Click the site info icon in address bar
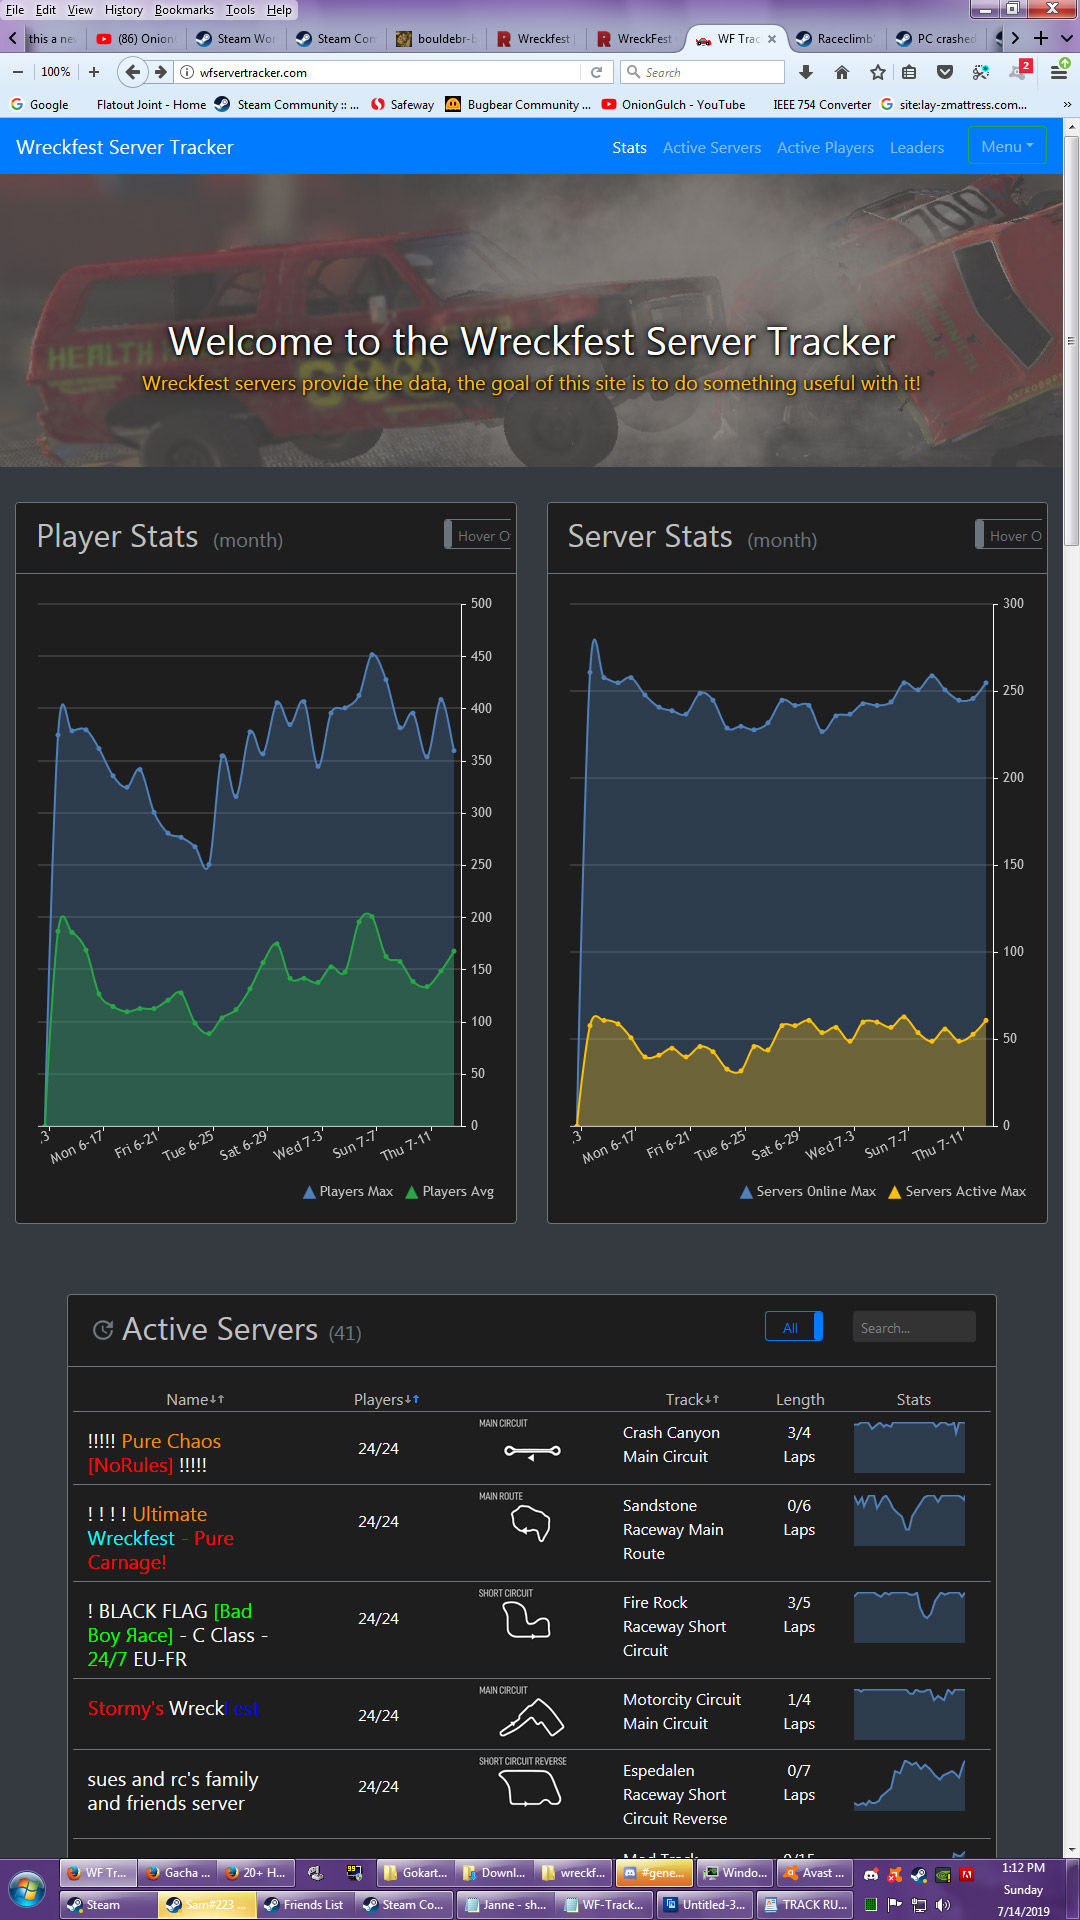The image size is (1080, 1920). click(x=187, y=72)
